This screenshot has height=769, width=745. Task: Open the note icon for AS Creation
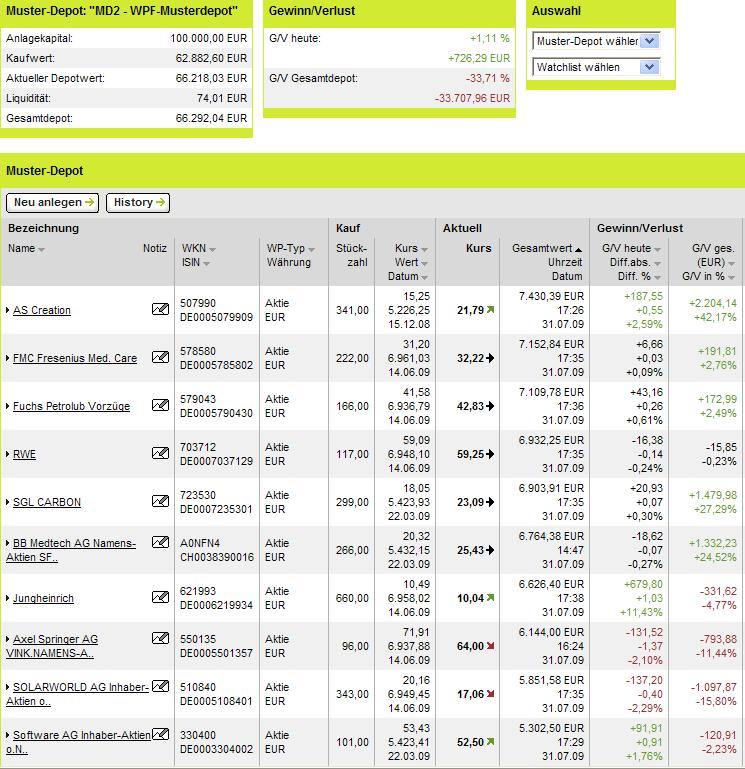160,309
